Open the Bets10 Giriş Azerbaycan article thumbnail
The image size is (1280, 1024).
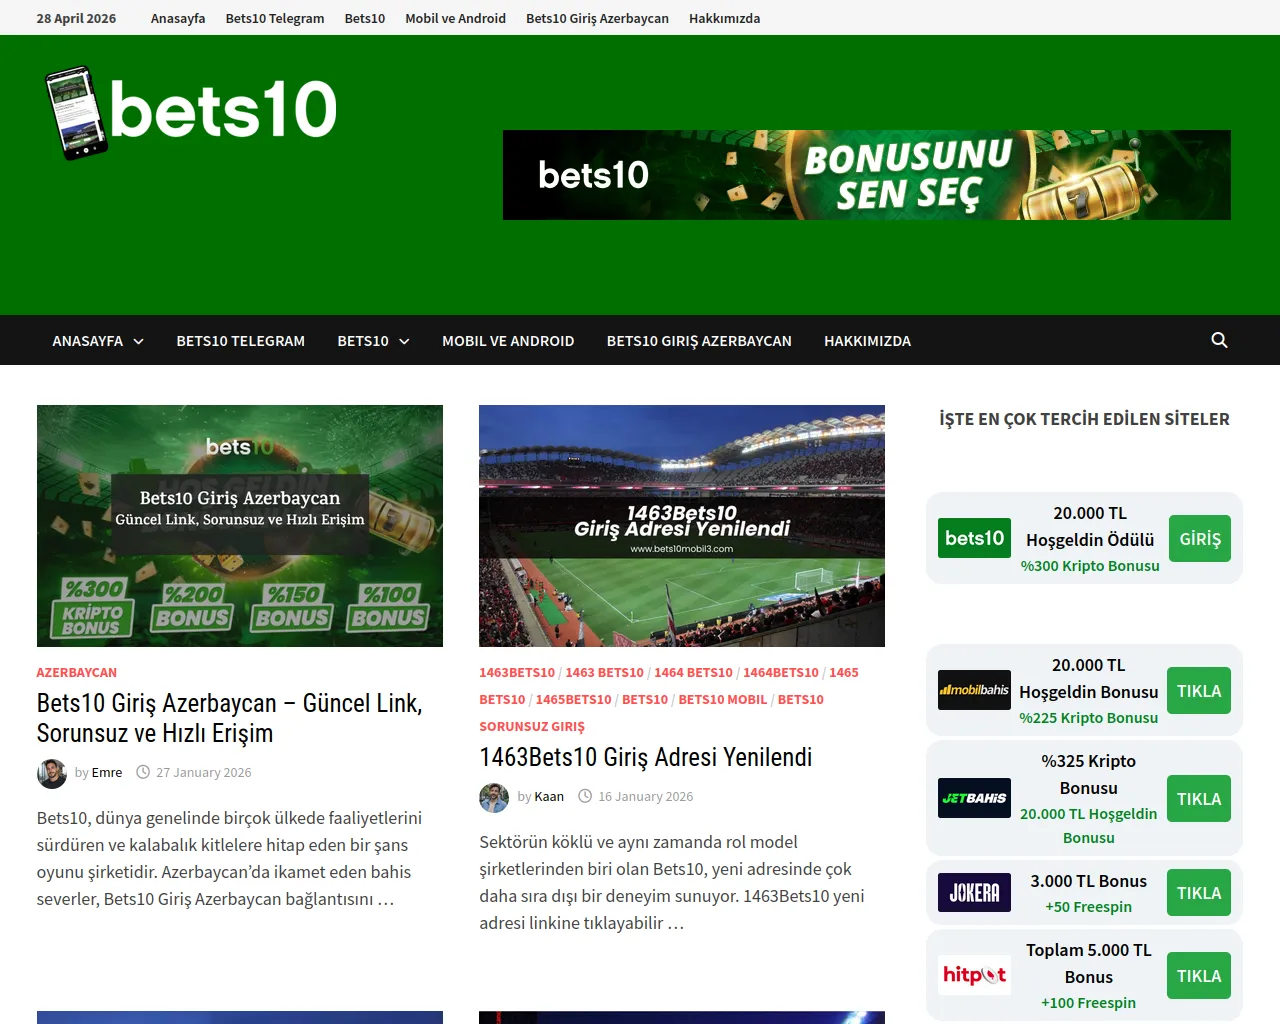[240, 526]
